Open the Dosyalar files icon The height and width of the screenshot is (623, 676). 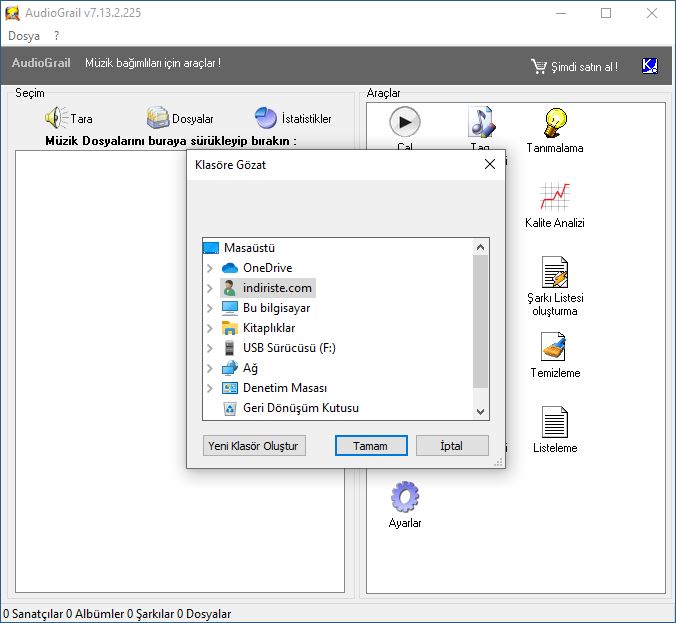[x=158, y=117]
